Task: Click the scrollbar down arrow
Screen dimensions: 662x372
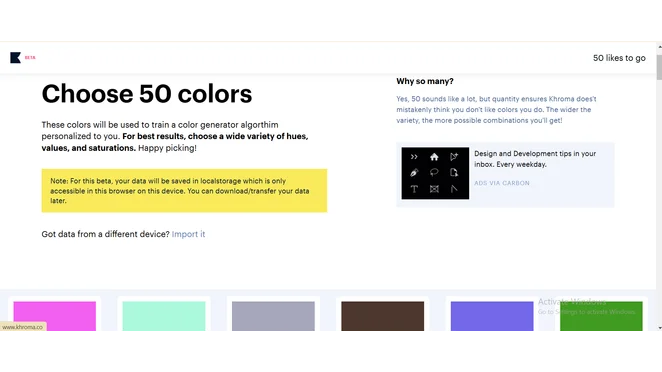Action: click(659, 328)
